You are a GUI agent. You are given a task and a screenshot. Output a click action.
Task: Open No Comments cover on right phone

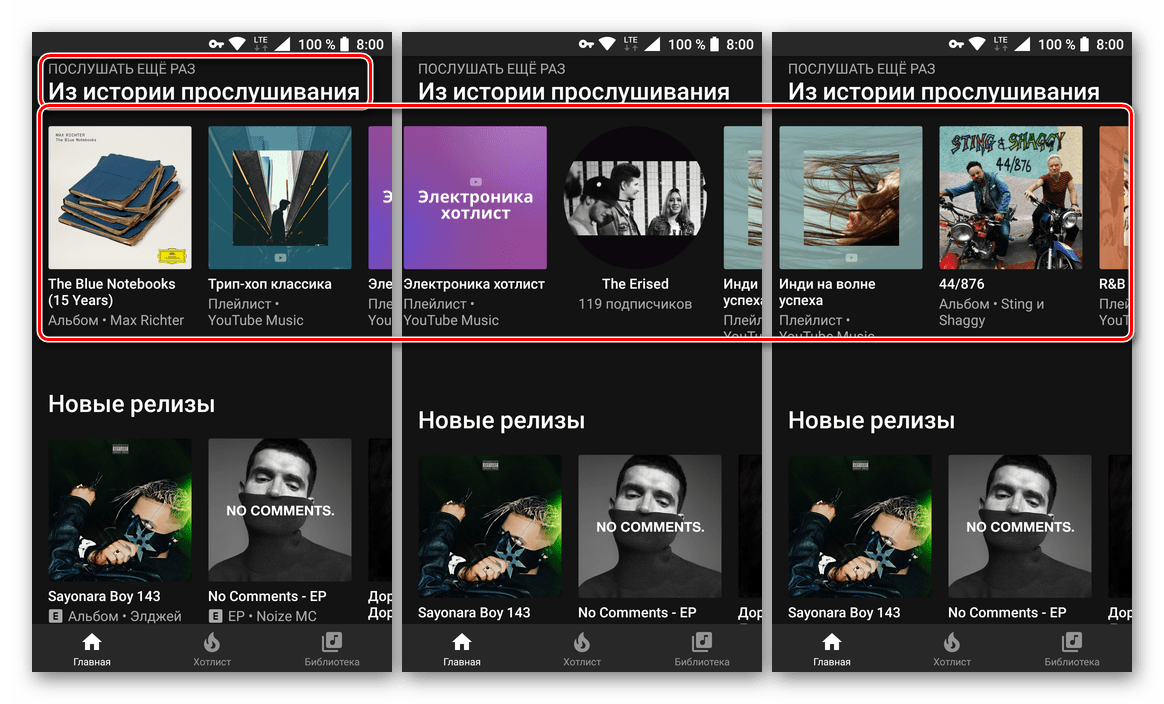point(1020,526)
